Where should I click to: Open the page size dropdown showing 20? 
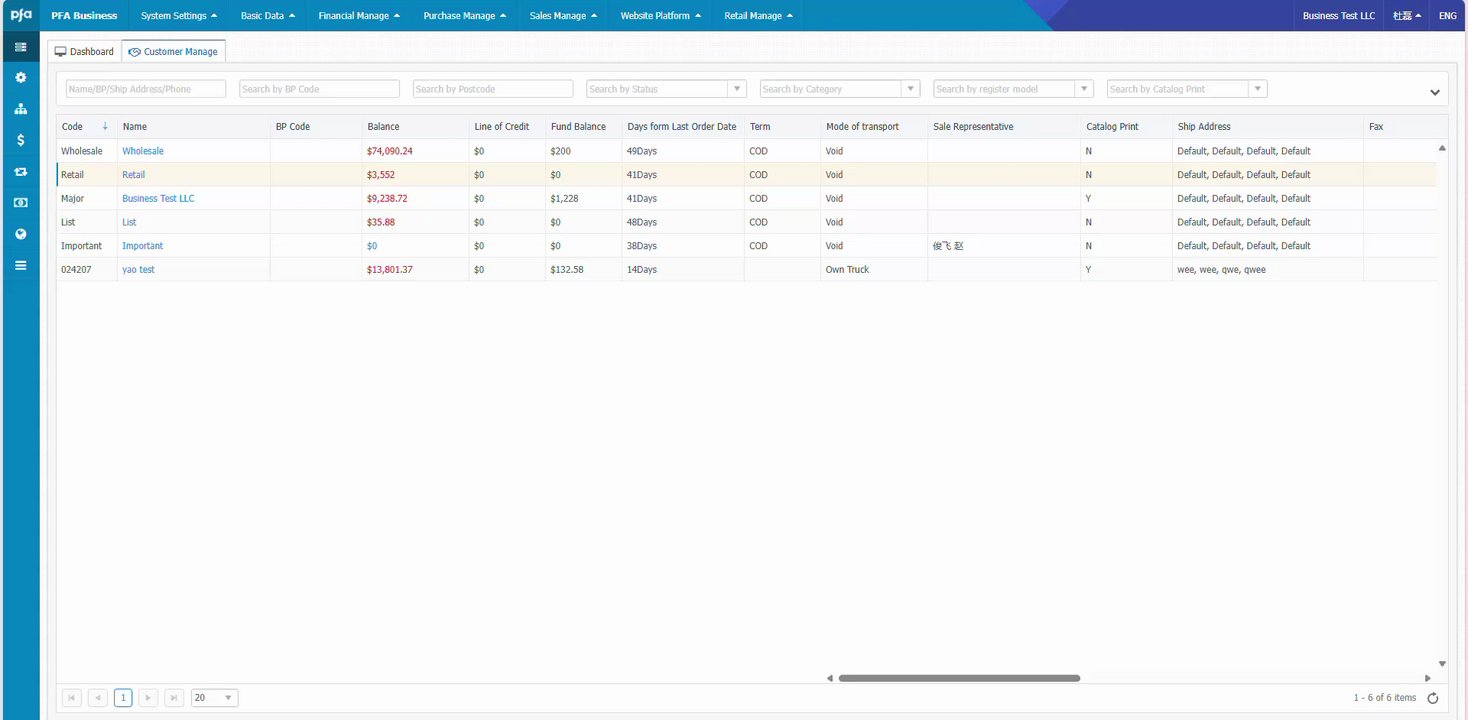coord(215,698)
